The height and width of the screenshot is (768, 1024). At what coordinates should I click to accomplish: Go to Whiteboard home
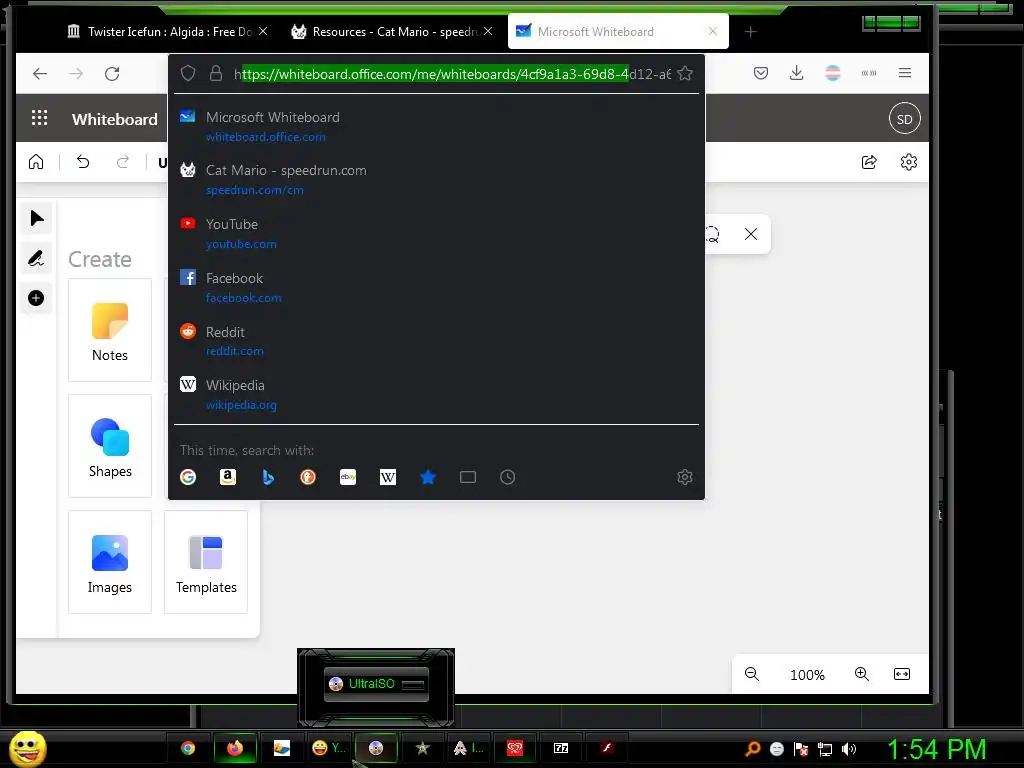[36, 162]
